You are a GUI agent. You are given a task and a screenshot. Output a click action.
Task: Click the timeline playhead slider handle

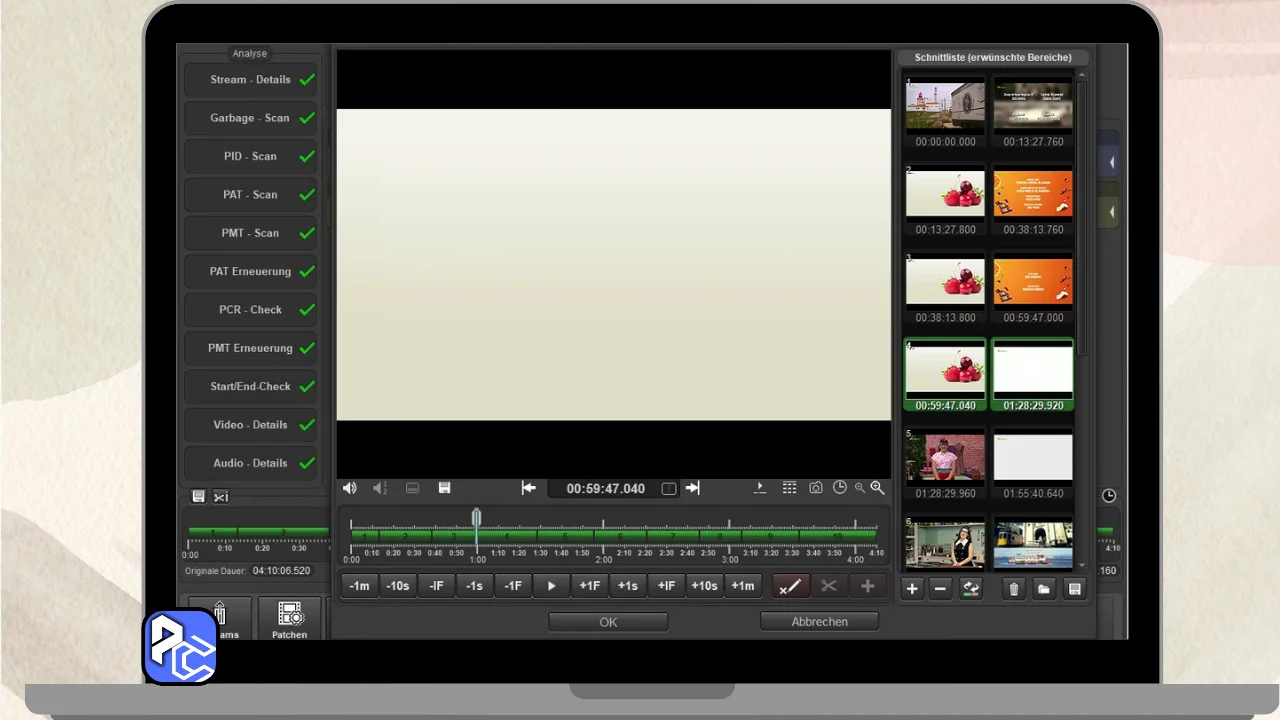point(476,517)
